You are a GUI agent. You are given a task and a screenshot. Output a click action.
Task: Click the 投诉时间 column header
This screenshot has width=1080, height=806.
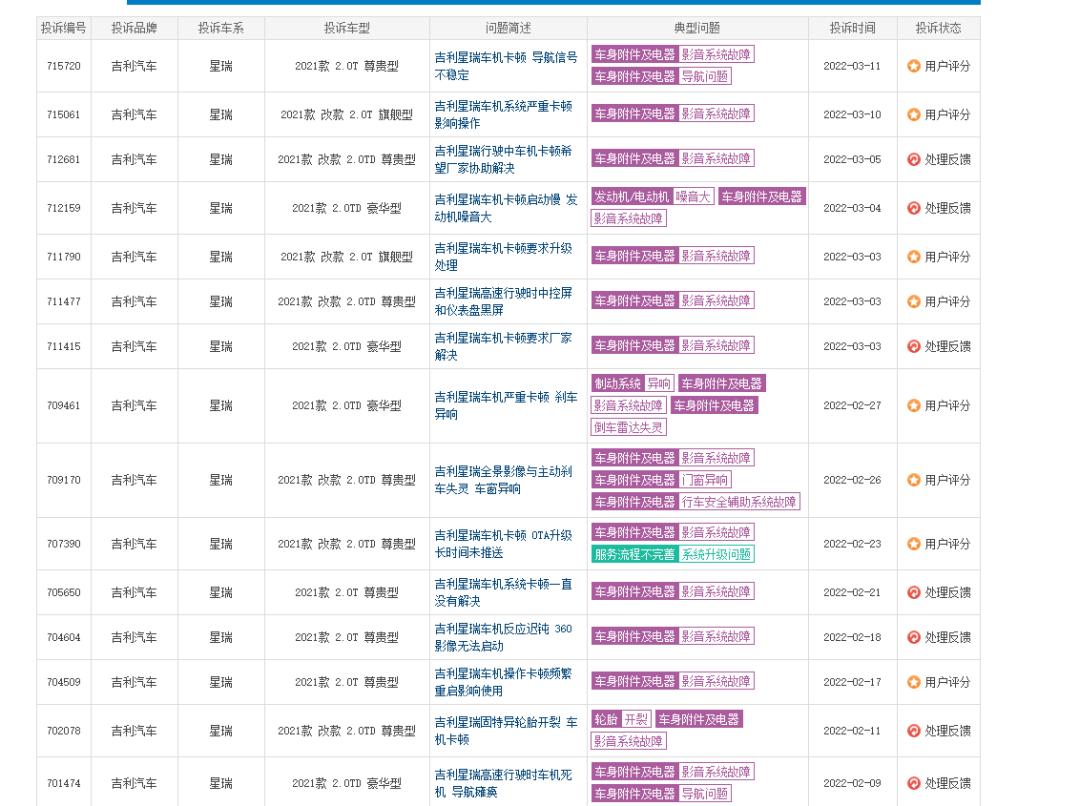(852, 28)
